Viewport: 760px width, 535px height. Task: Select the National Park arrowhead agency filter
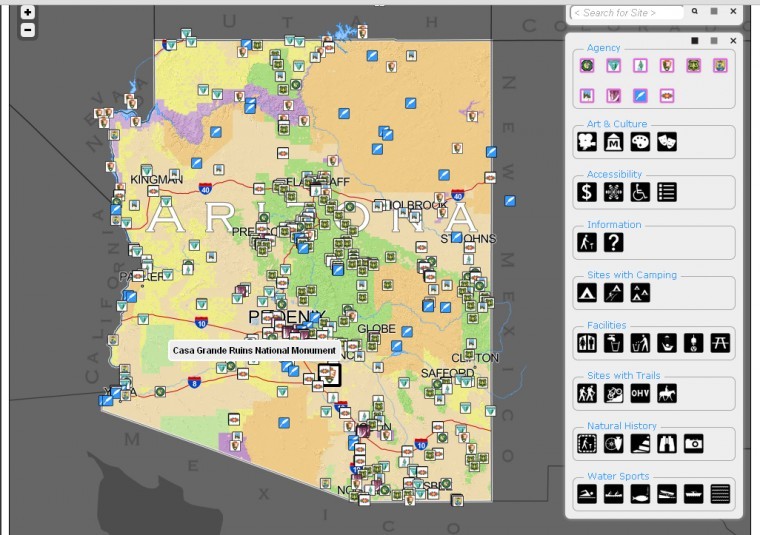(x=667, y=65)
